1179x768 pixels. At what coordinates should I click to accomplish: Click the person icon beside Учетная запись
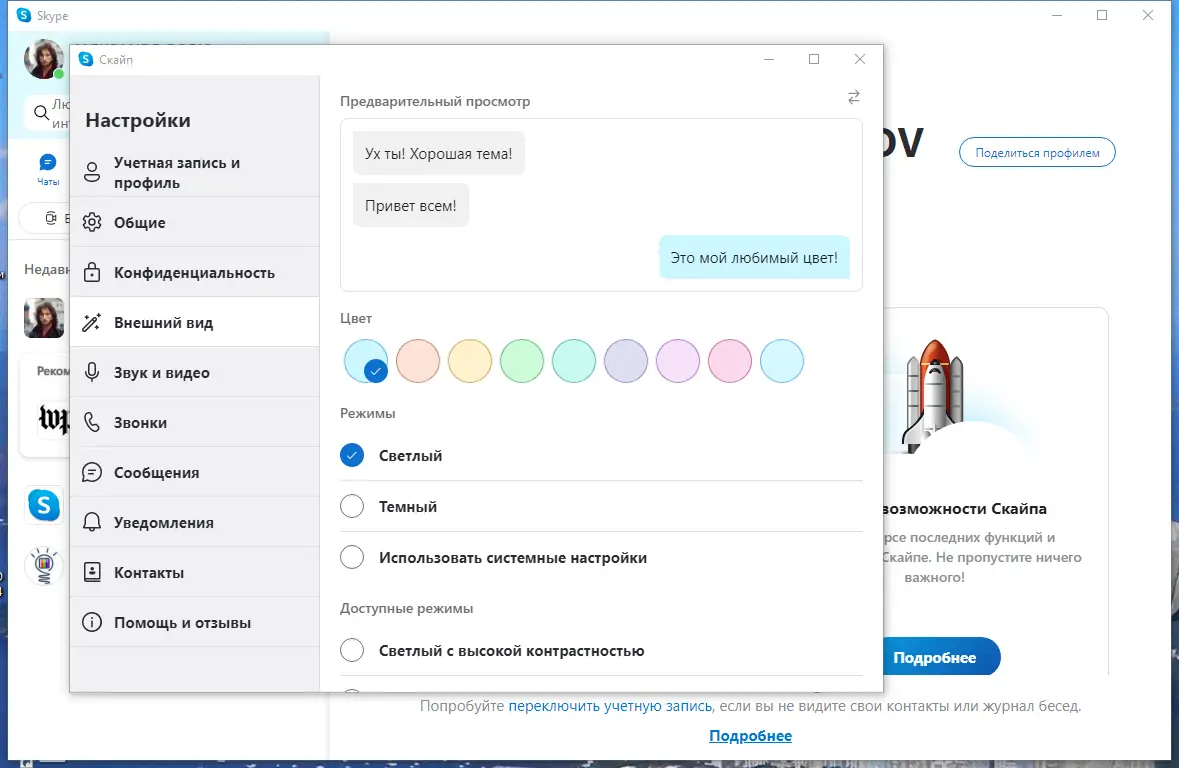92,172
